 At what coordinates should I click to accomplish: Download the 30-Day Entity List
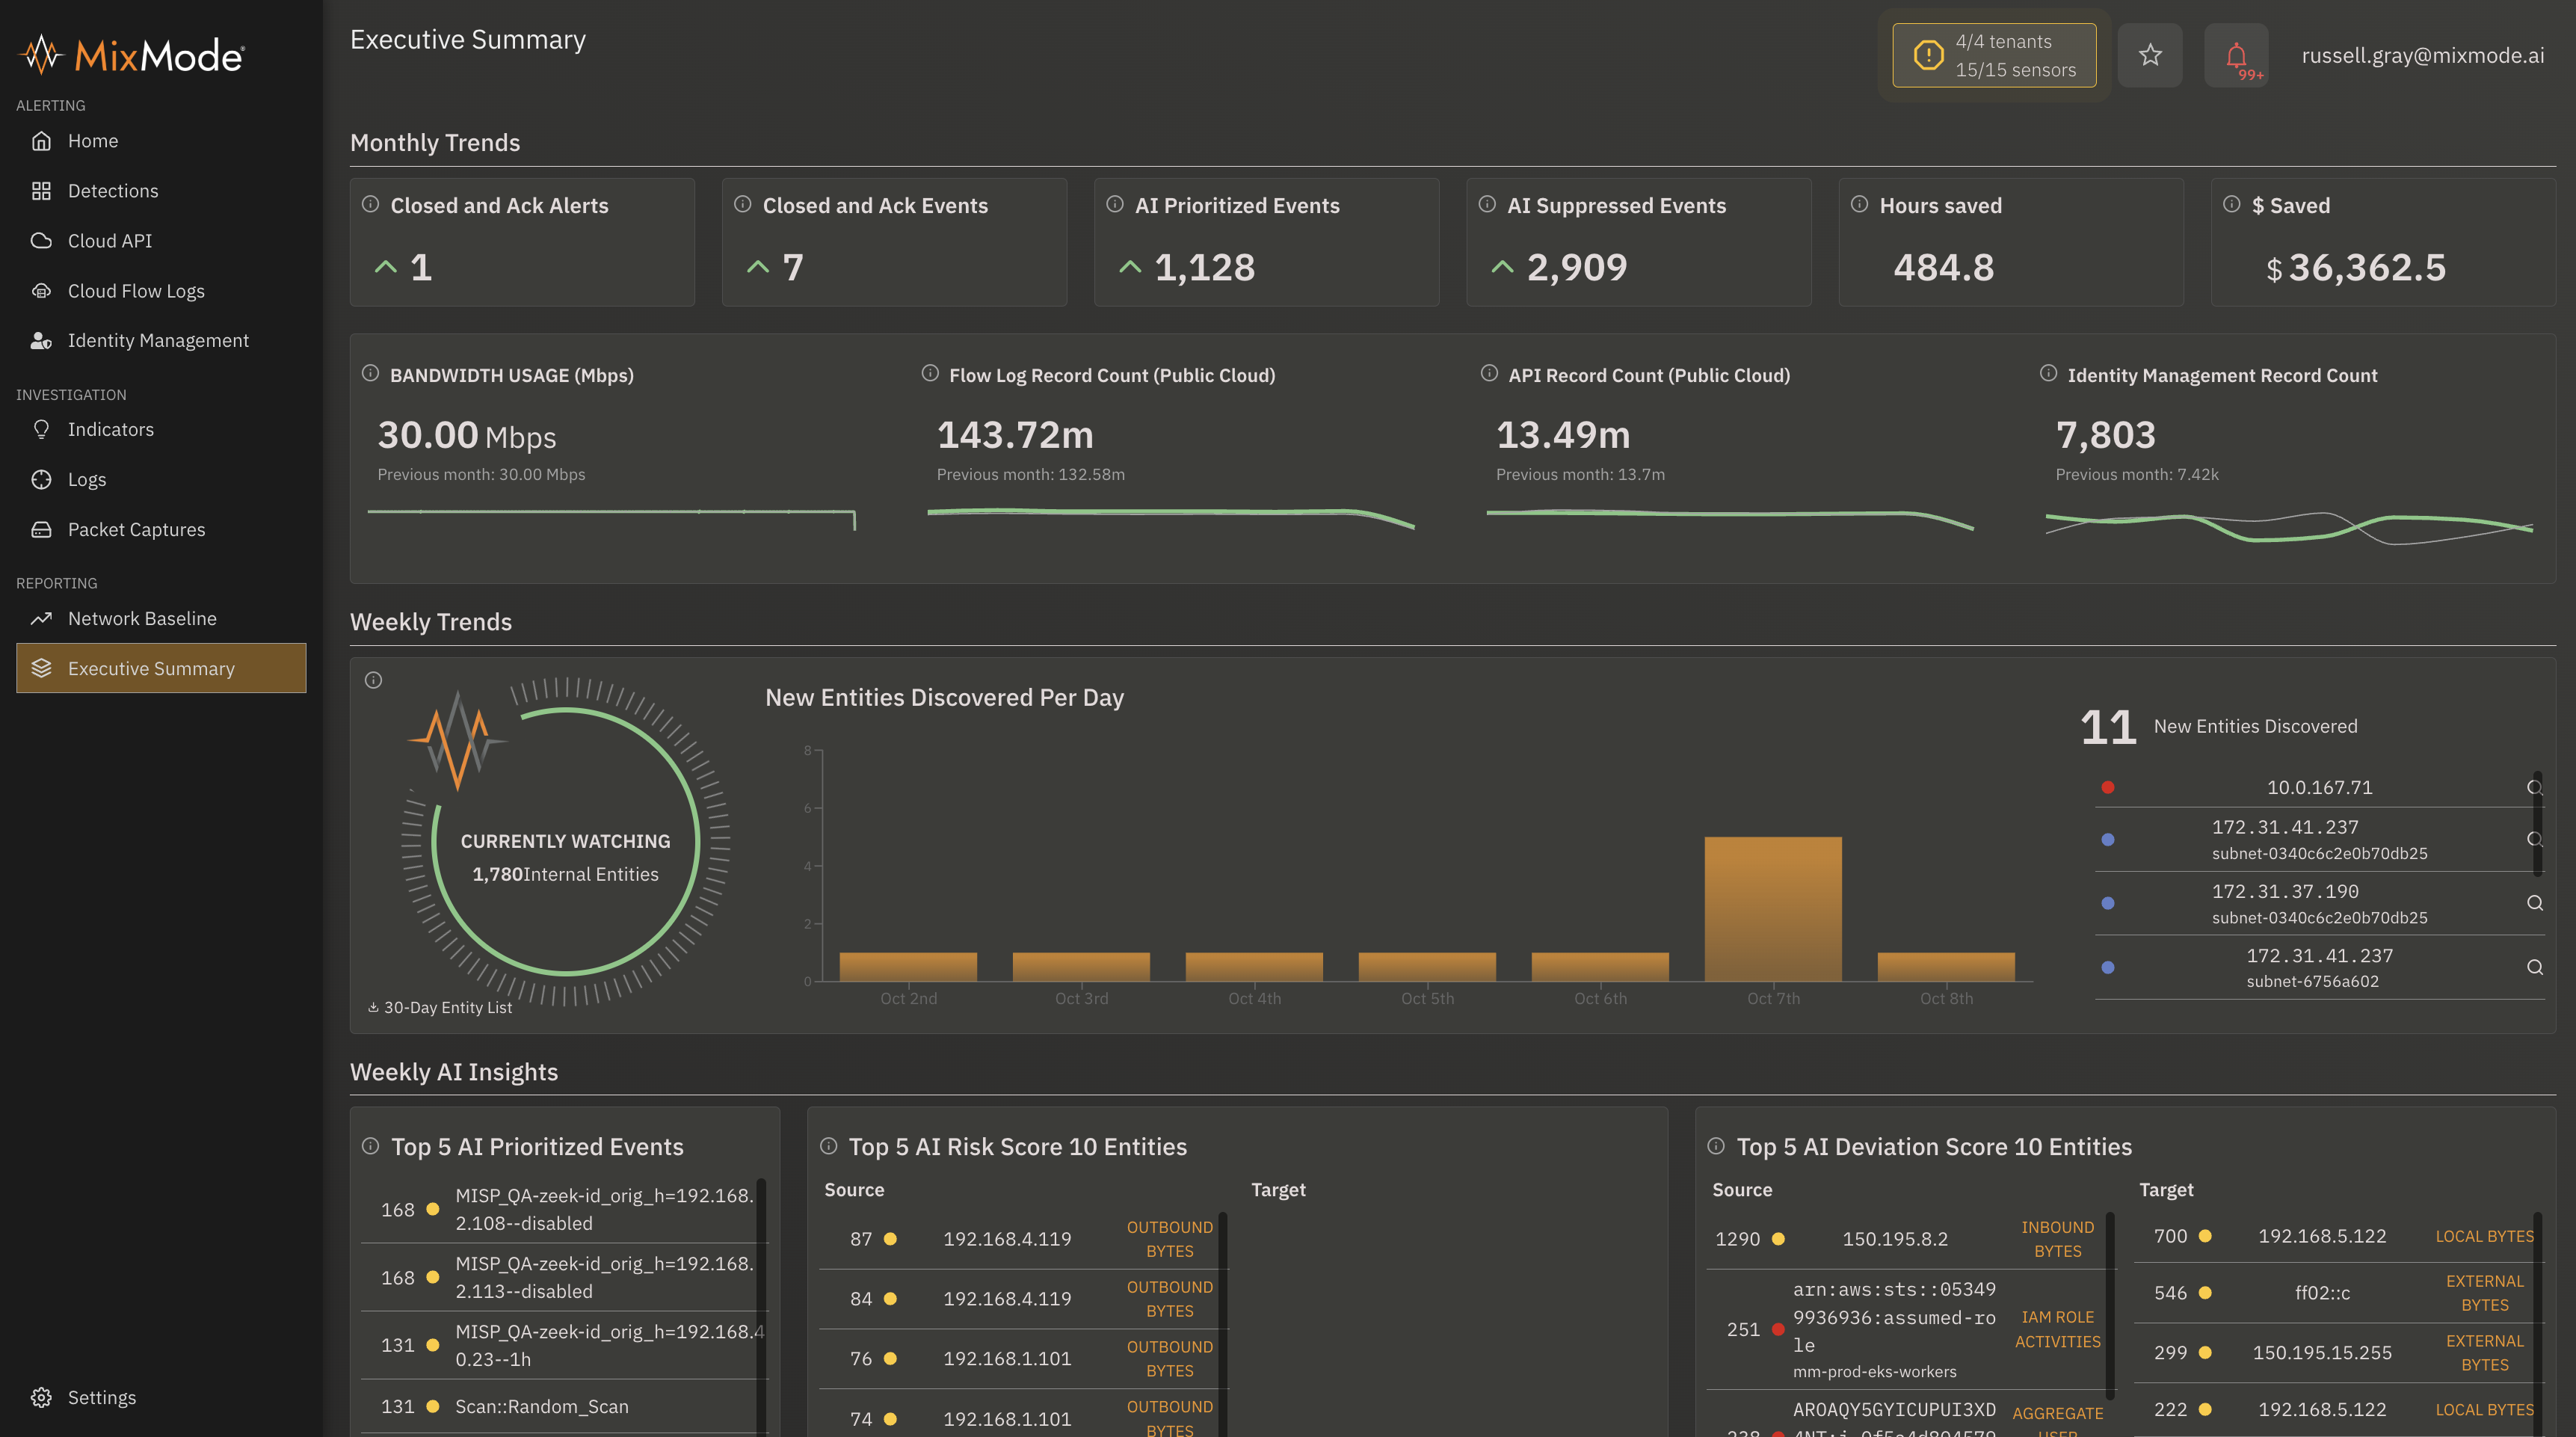[x=440, y=1007]
